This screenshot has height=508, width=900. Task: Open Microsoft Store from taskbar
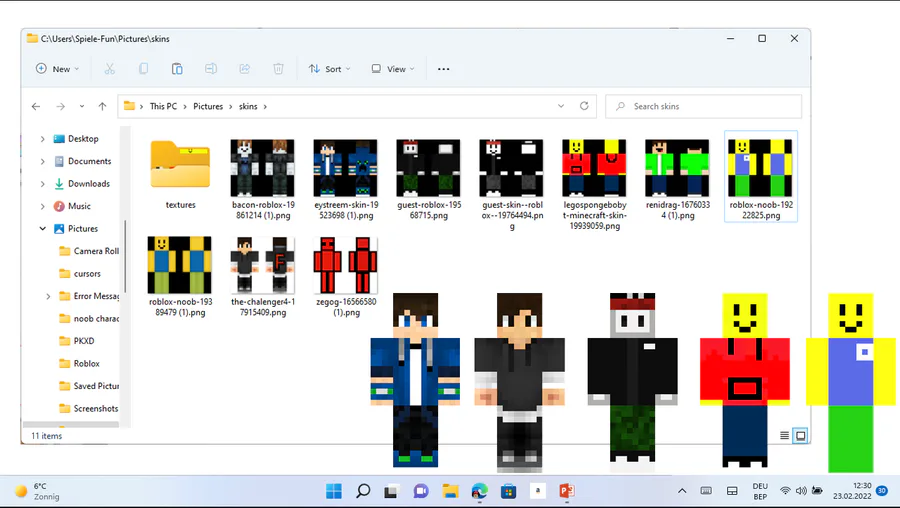coord(509,491)
